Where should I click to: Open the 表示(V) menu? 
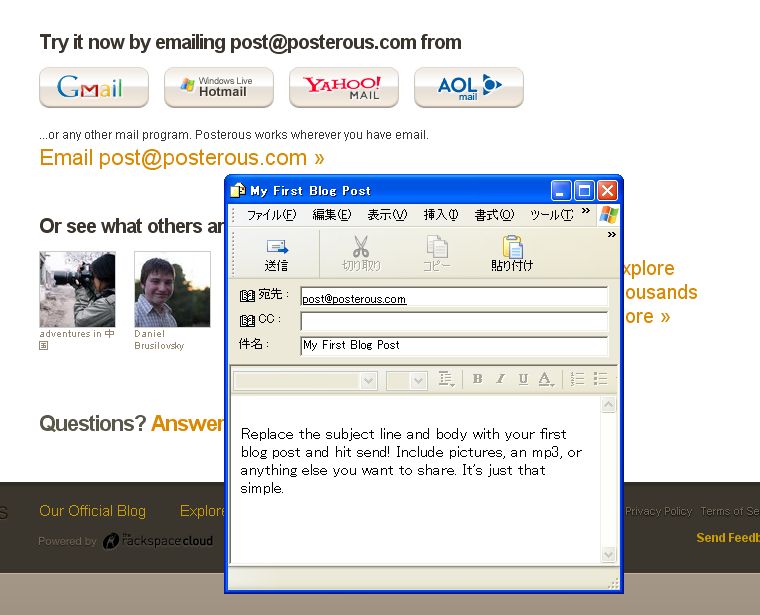pos(387,215)
